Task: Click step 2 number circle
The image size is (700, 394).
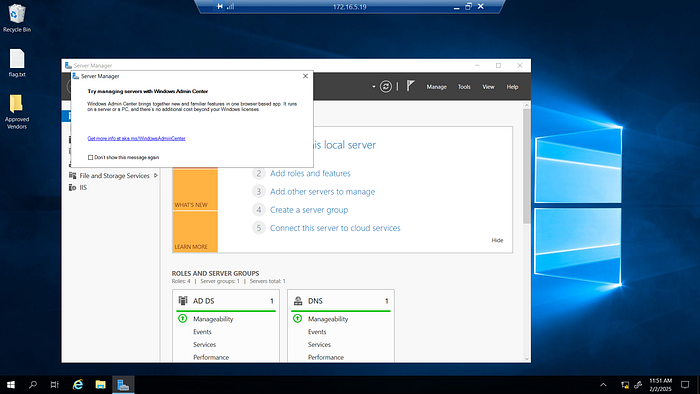Action: (258, 173)
